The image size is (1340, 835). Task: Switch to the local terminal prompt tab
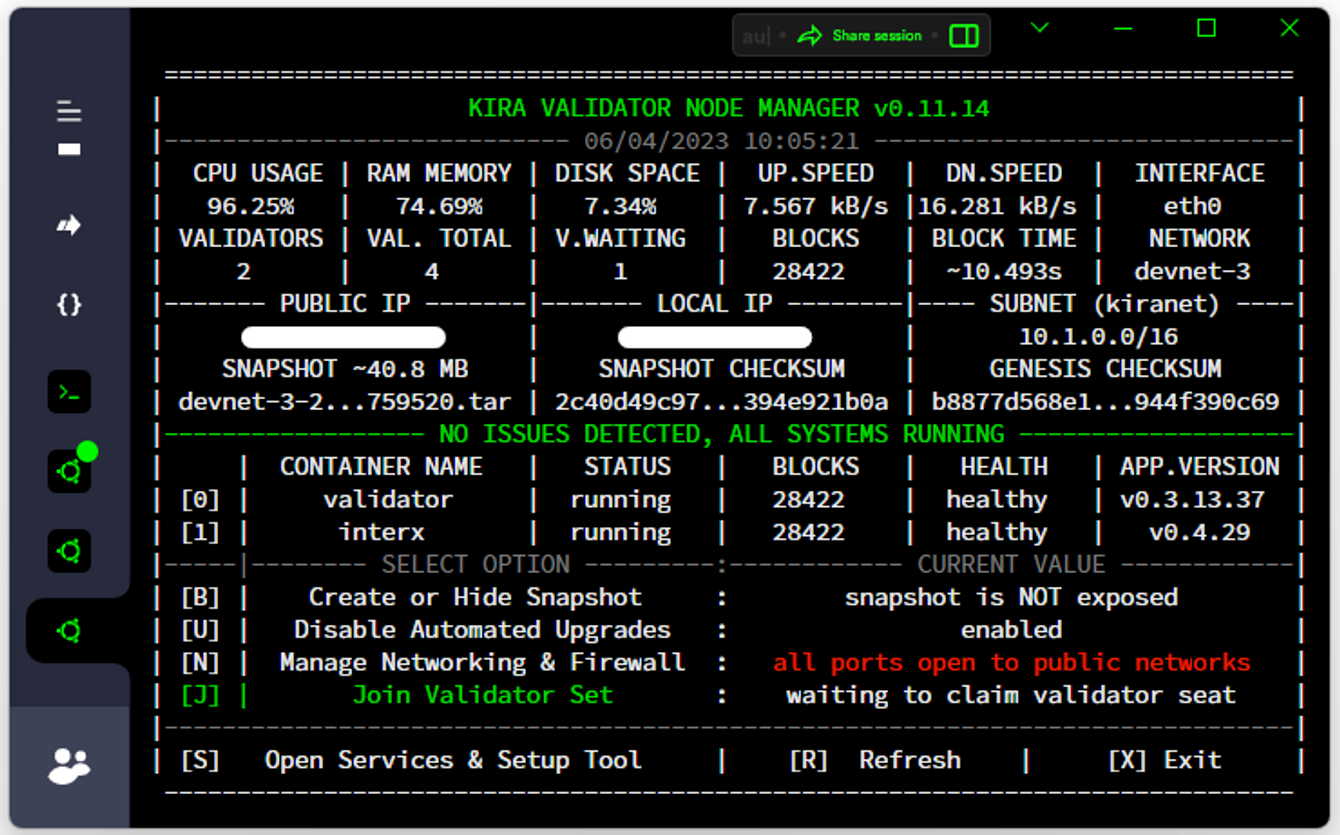69,392
